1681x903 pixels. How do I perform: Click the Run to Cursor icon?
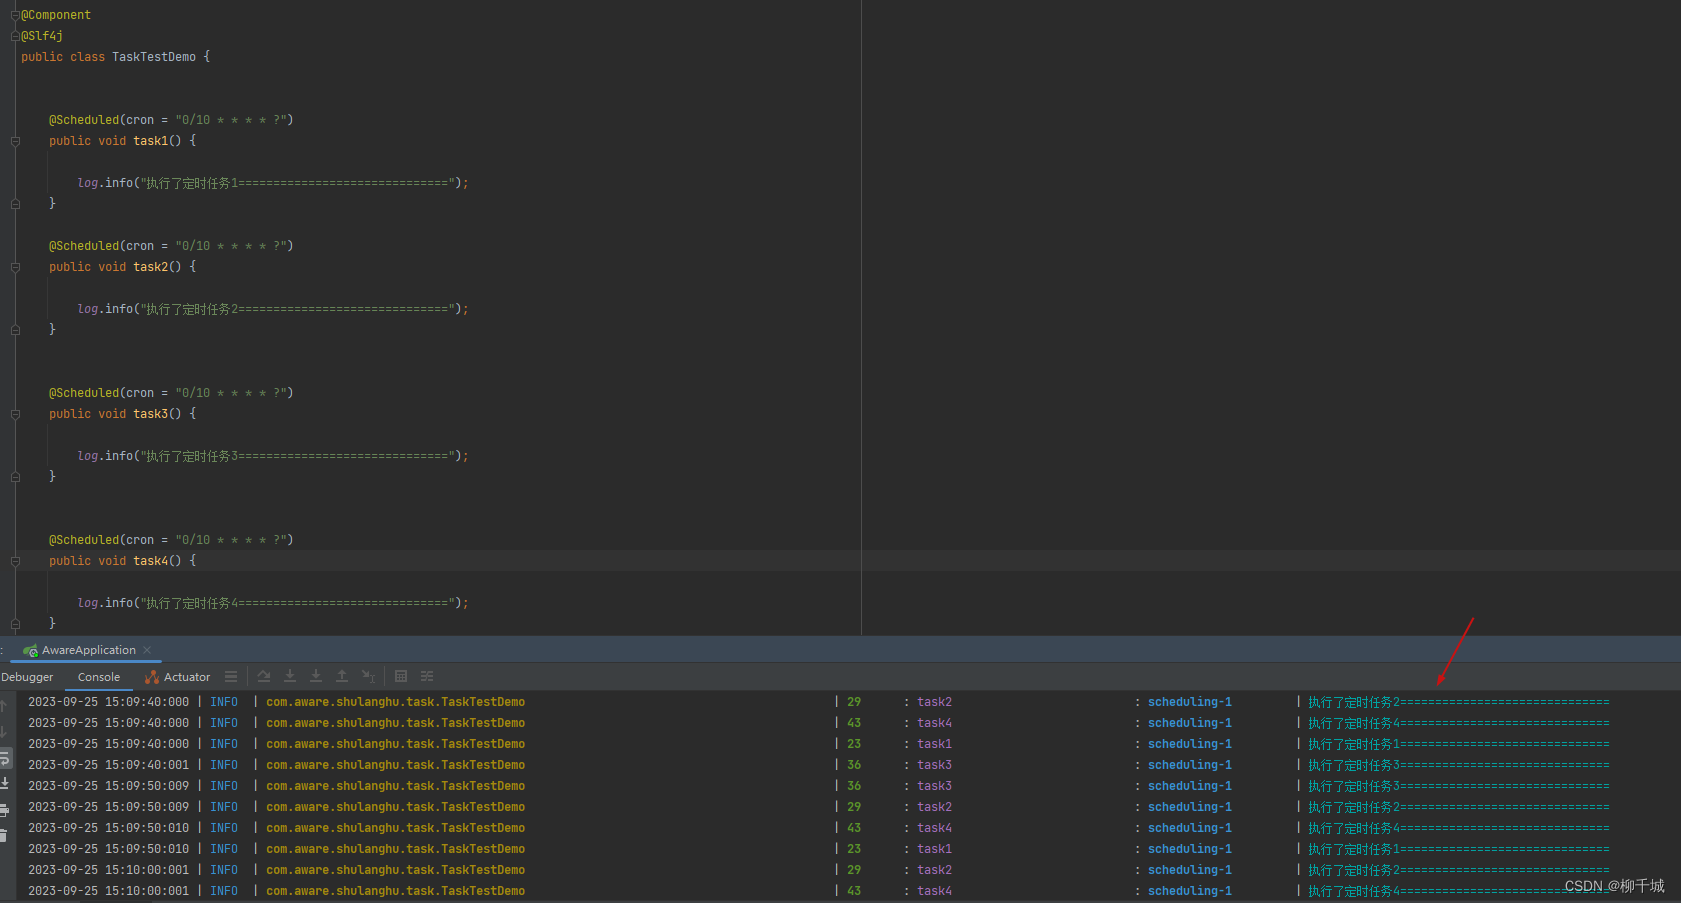pos(368,677)
